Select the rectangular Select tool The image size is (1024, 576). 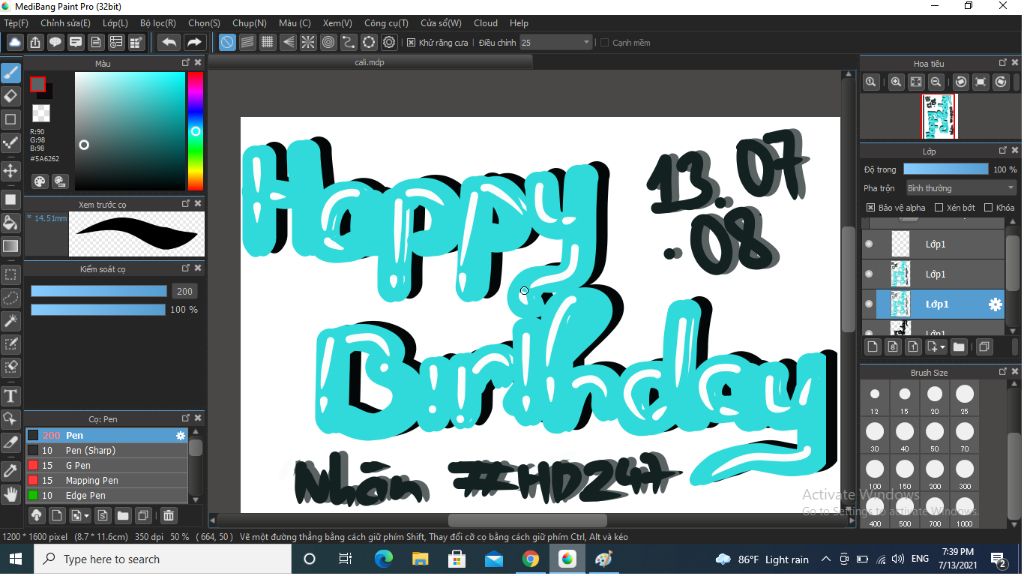click(10, 274)
